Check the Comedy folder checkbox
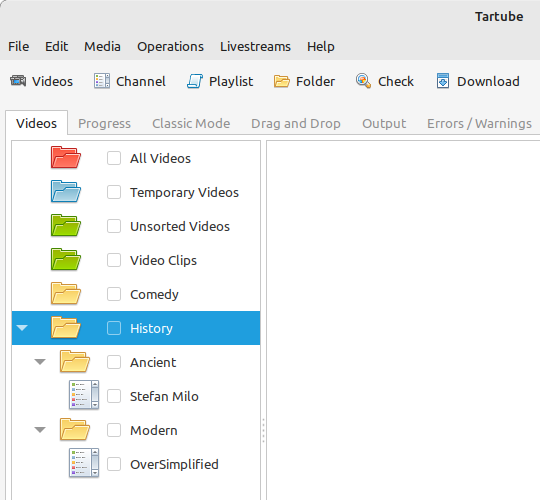Viewport: 540px width, 500px height. pos(114,294)
